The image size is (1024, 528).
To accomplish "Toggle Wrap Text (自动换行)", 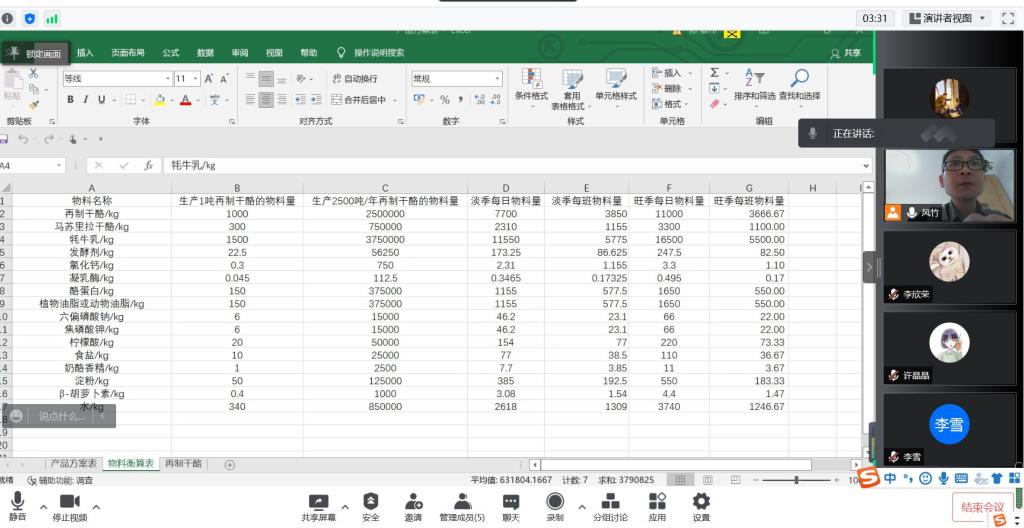I will coord(354,78).
